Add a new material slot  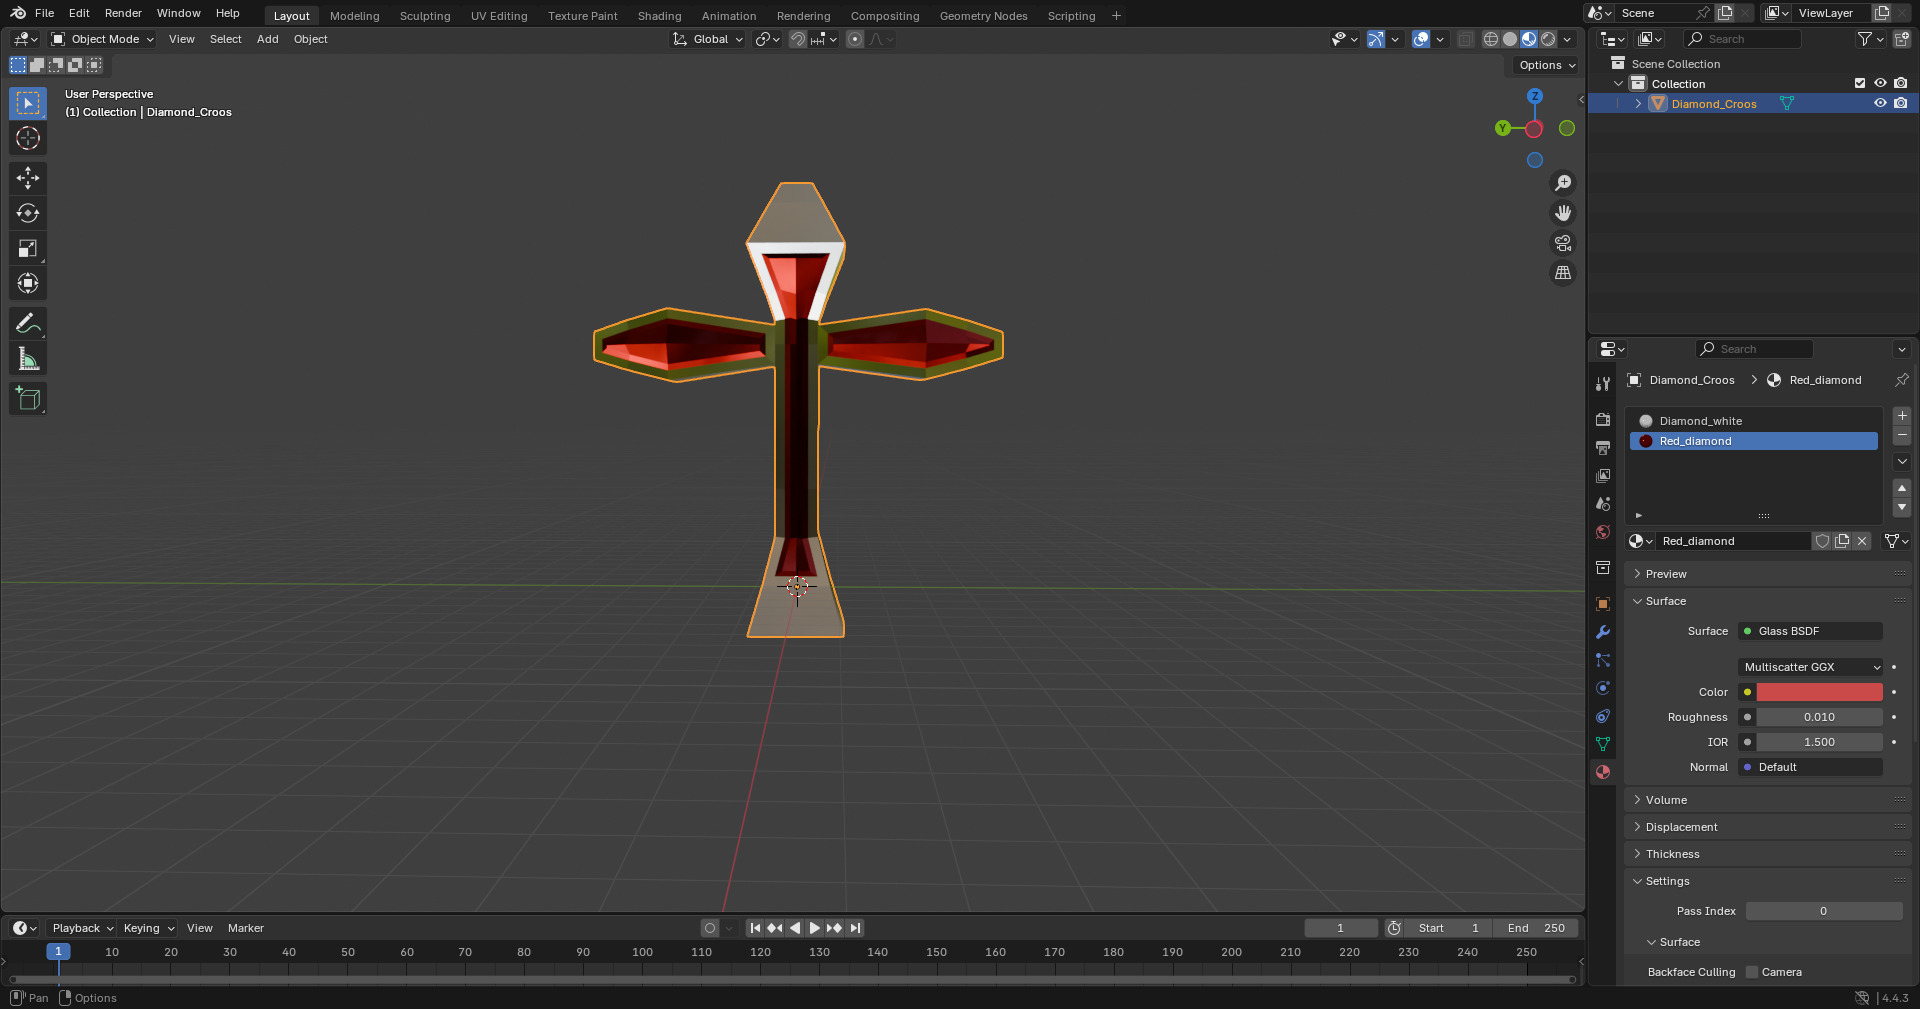pyautogui.click(x=1902, y=416)
